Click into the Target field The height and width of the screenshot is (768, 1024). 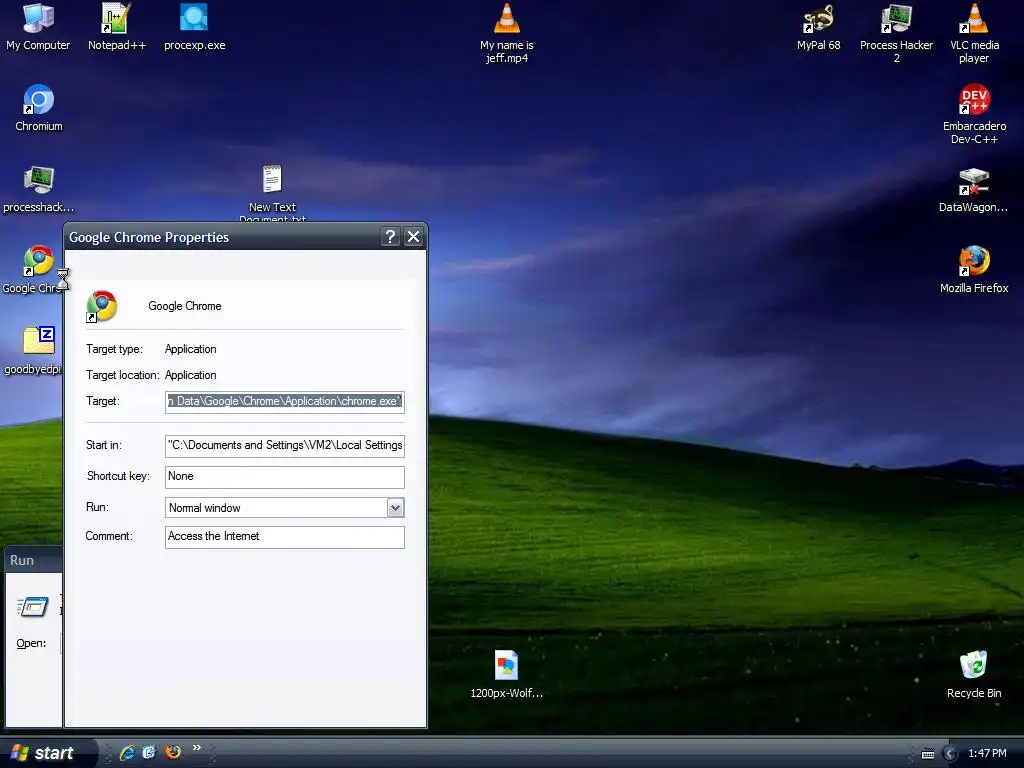pyautogui.click(x=285, y=401)
